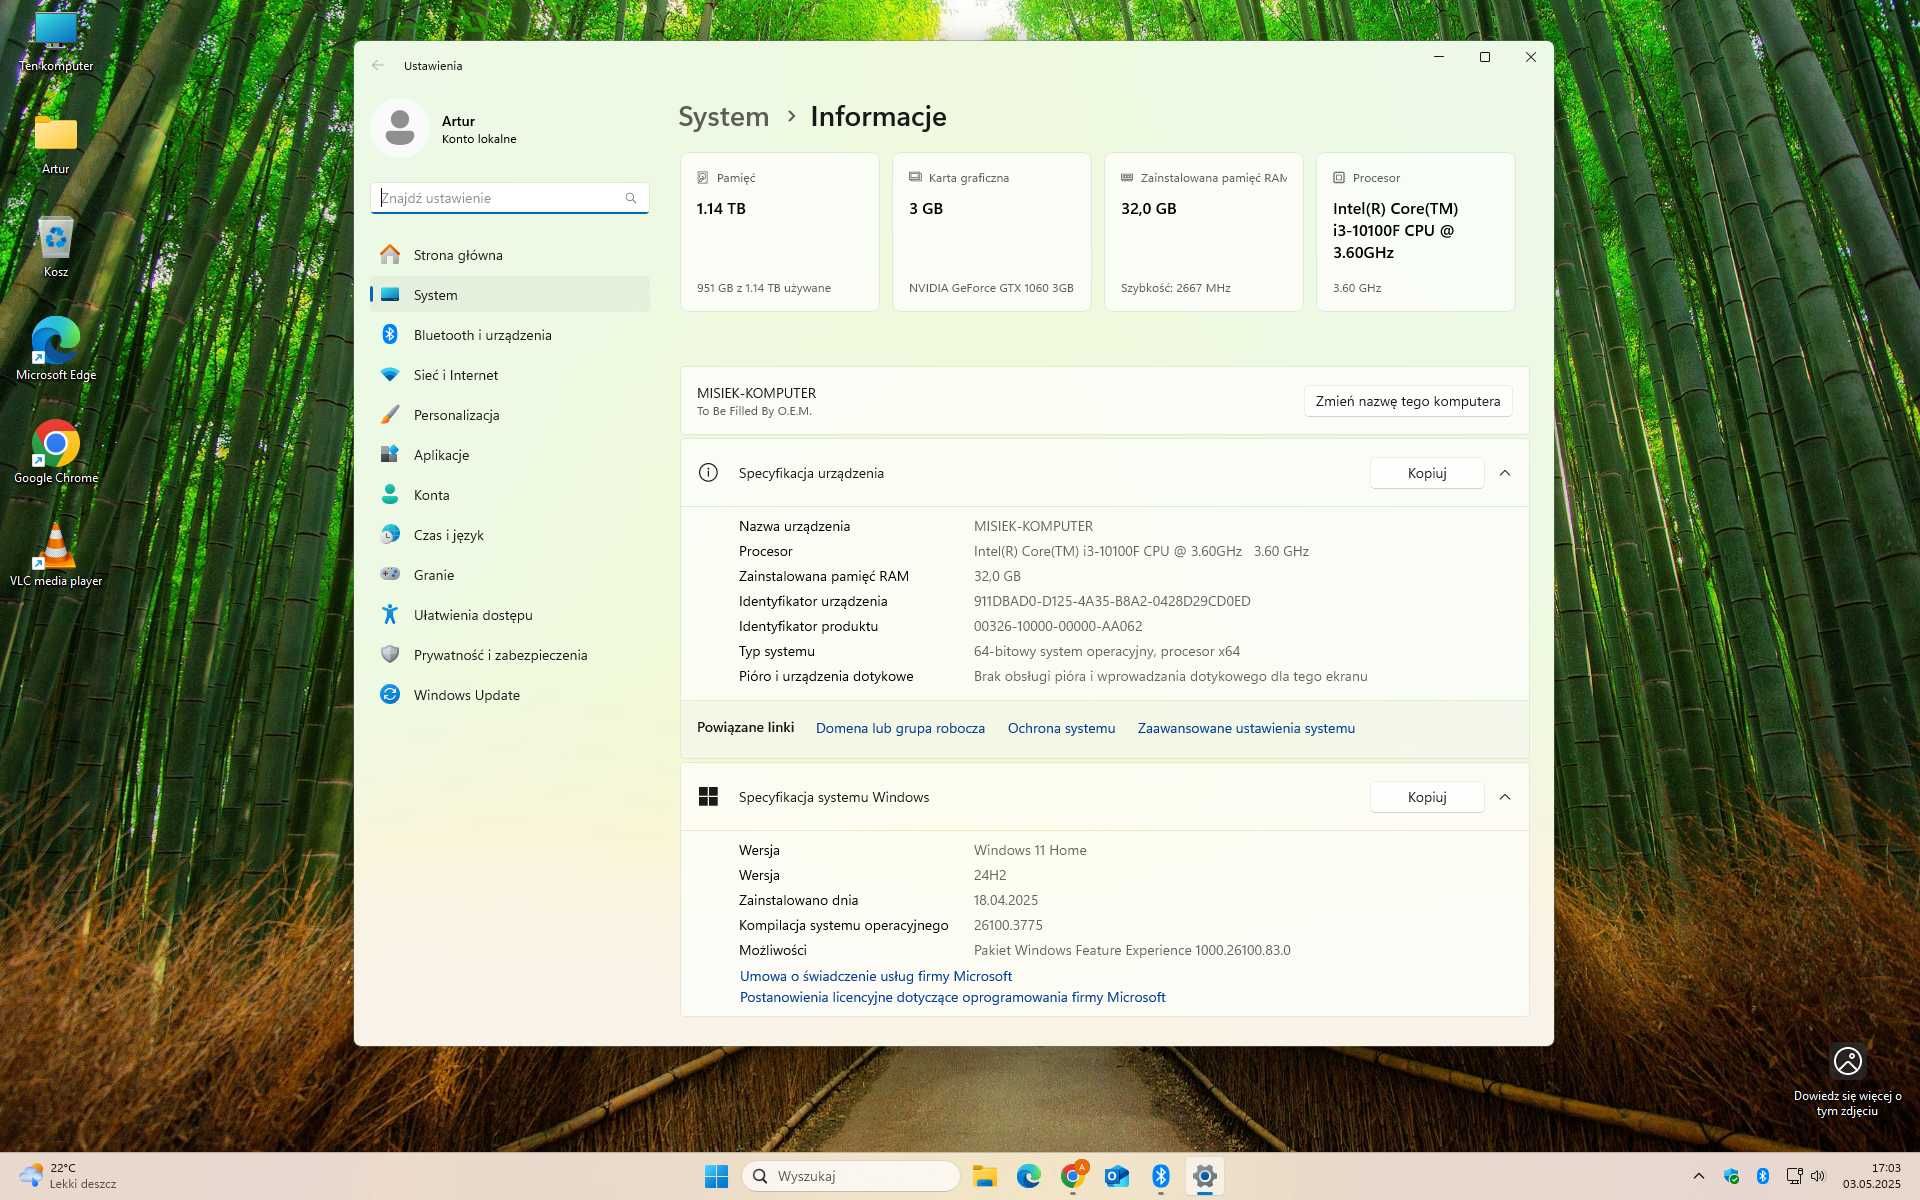Viewport: 1920px width, 1200px height.
Task: Open weather widget showing 22°C
Action: coord(68,1176)
